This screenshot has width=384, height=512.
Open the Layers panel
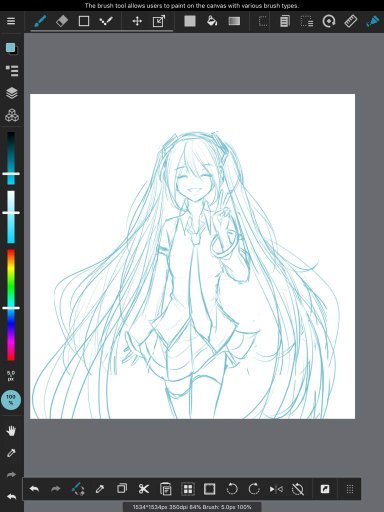(12, 93)
